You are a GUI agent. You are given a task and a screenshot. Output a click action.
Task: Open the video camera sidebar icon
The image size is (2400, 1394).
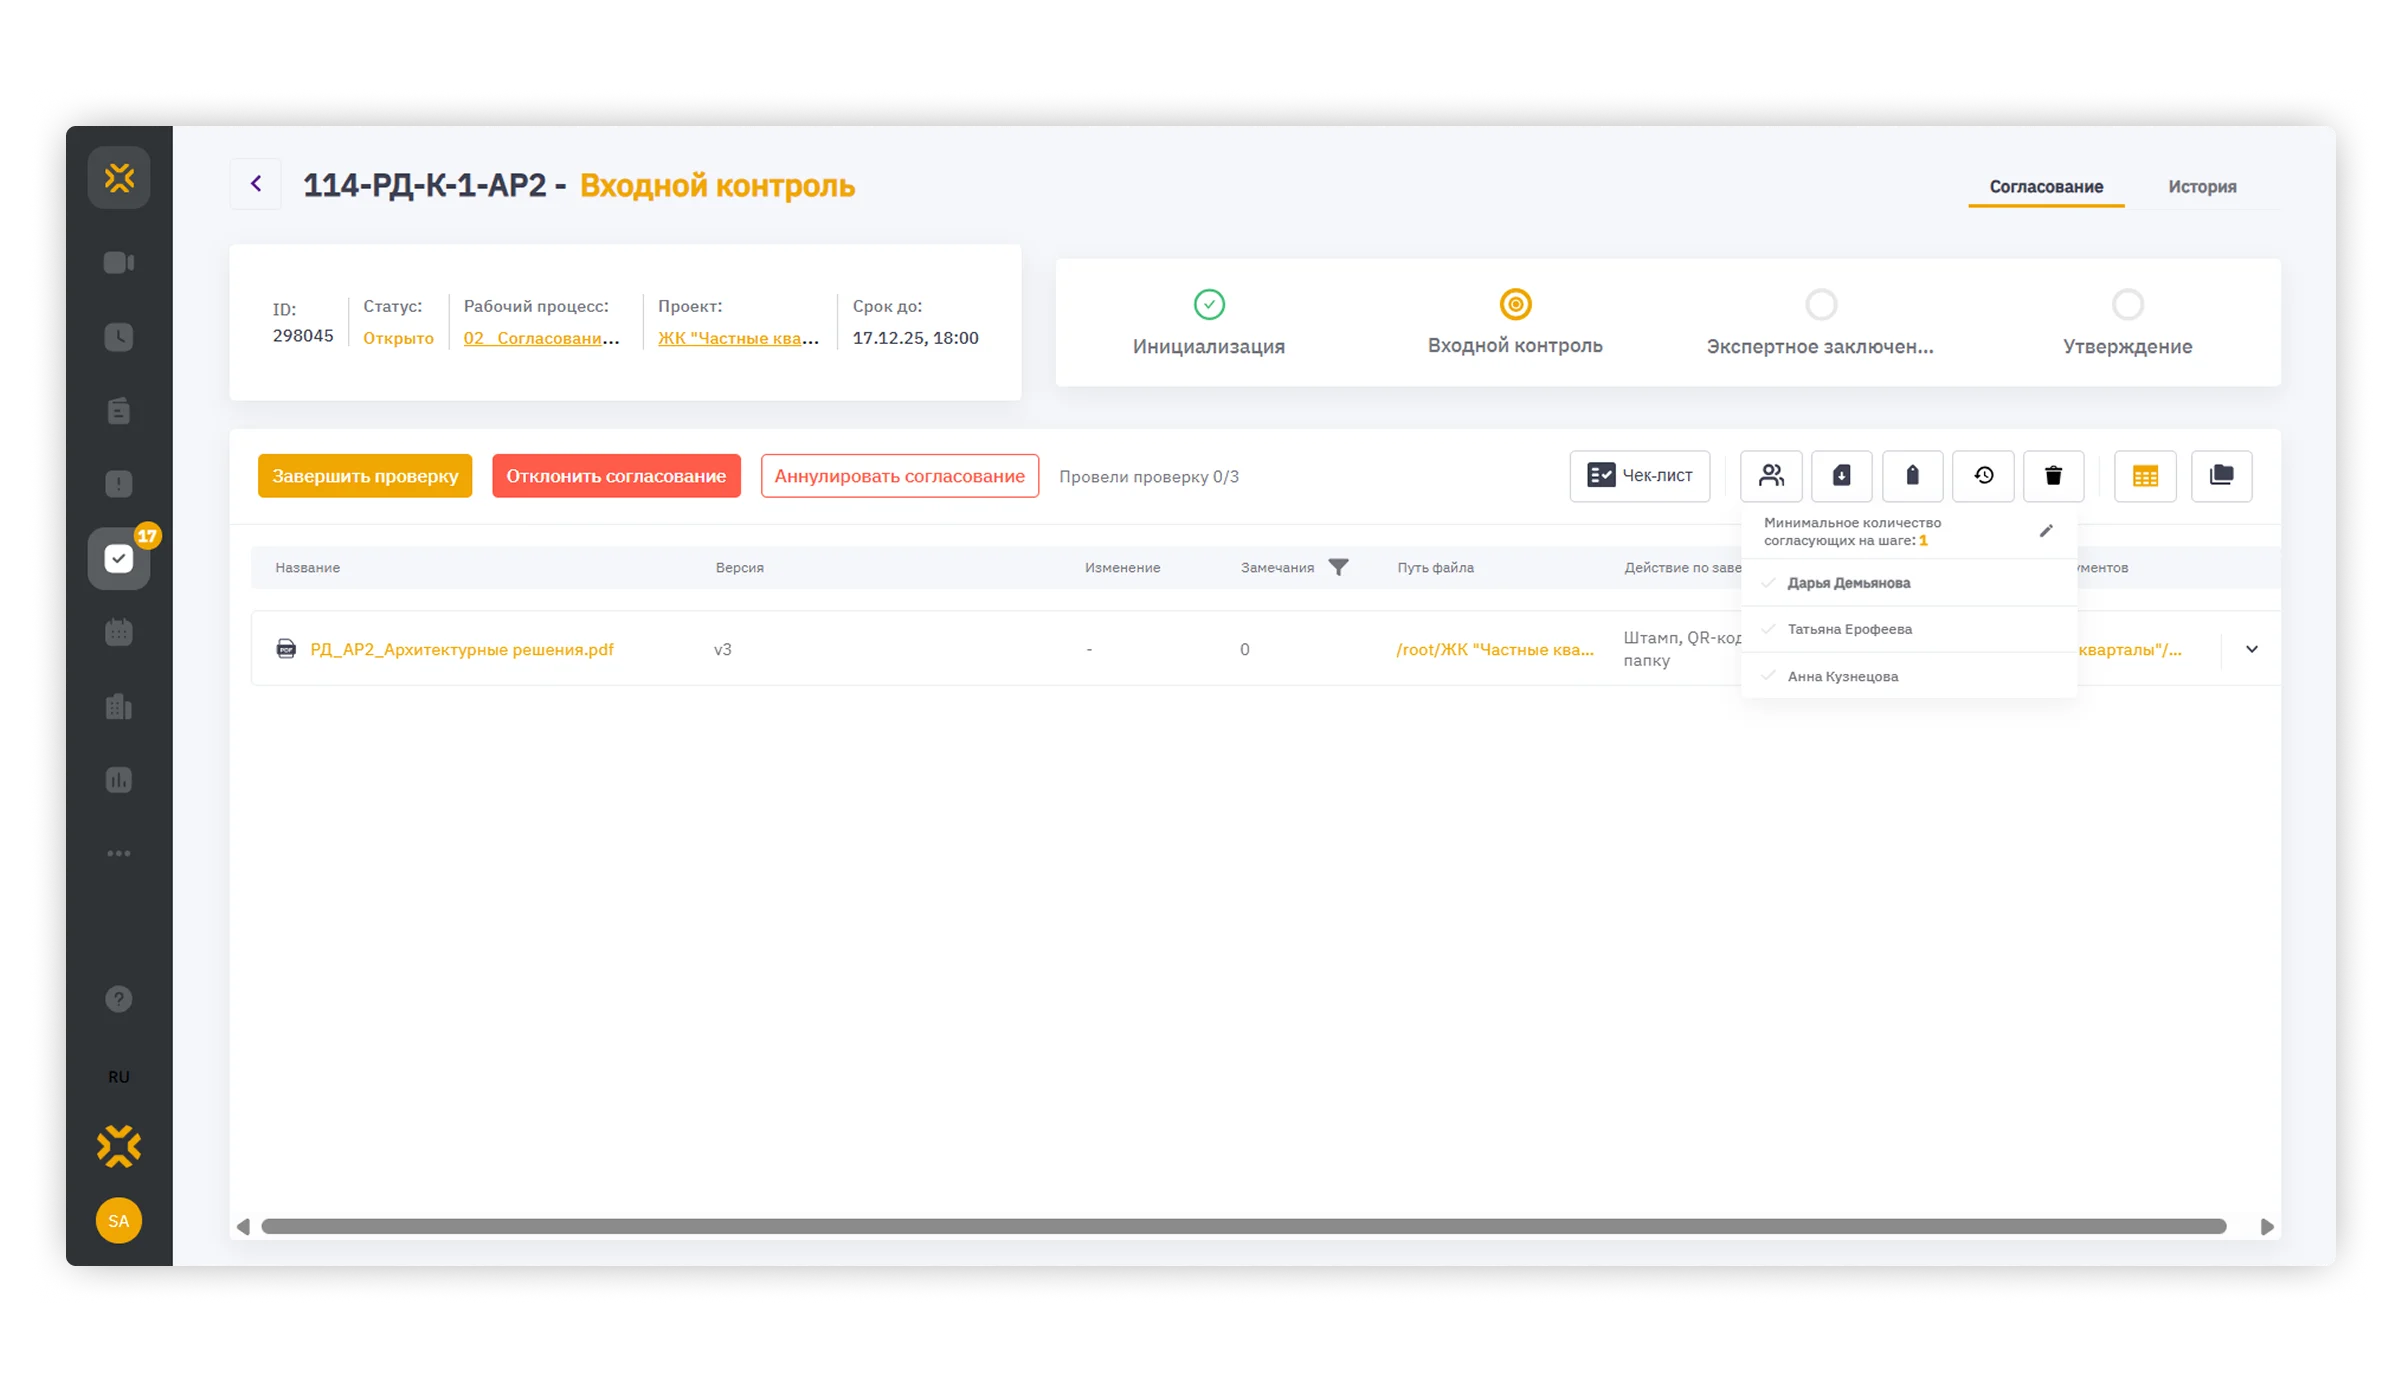point(119,262)
